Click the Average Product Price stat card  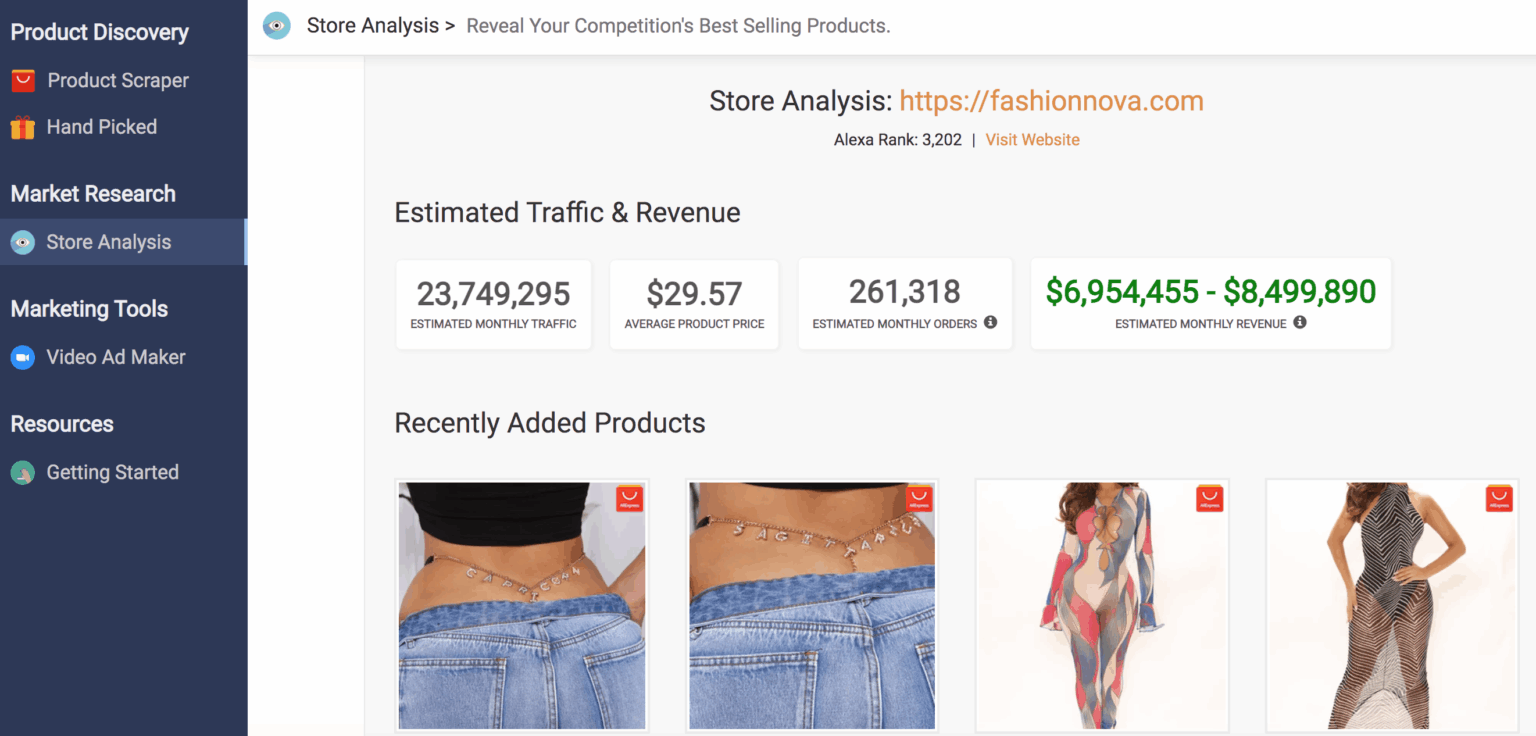click(694, 304)
